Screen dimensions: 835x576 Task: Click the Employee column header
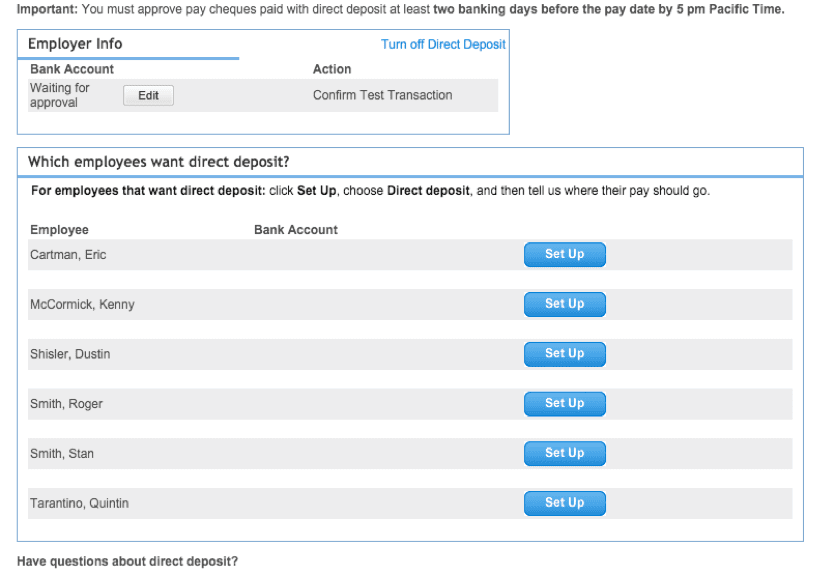coord(59,229)
